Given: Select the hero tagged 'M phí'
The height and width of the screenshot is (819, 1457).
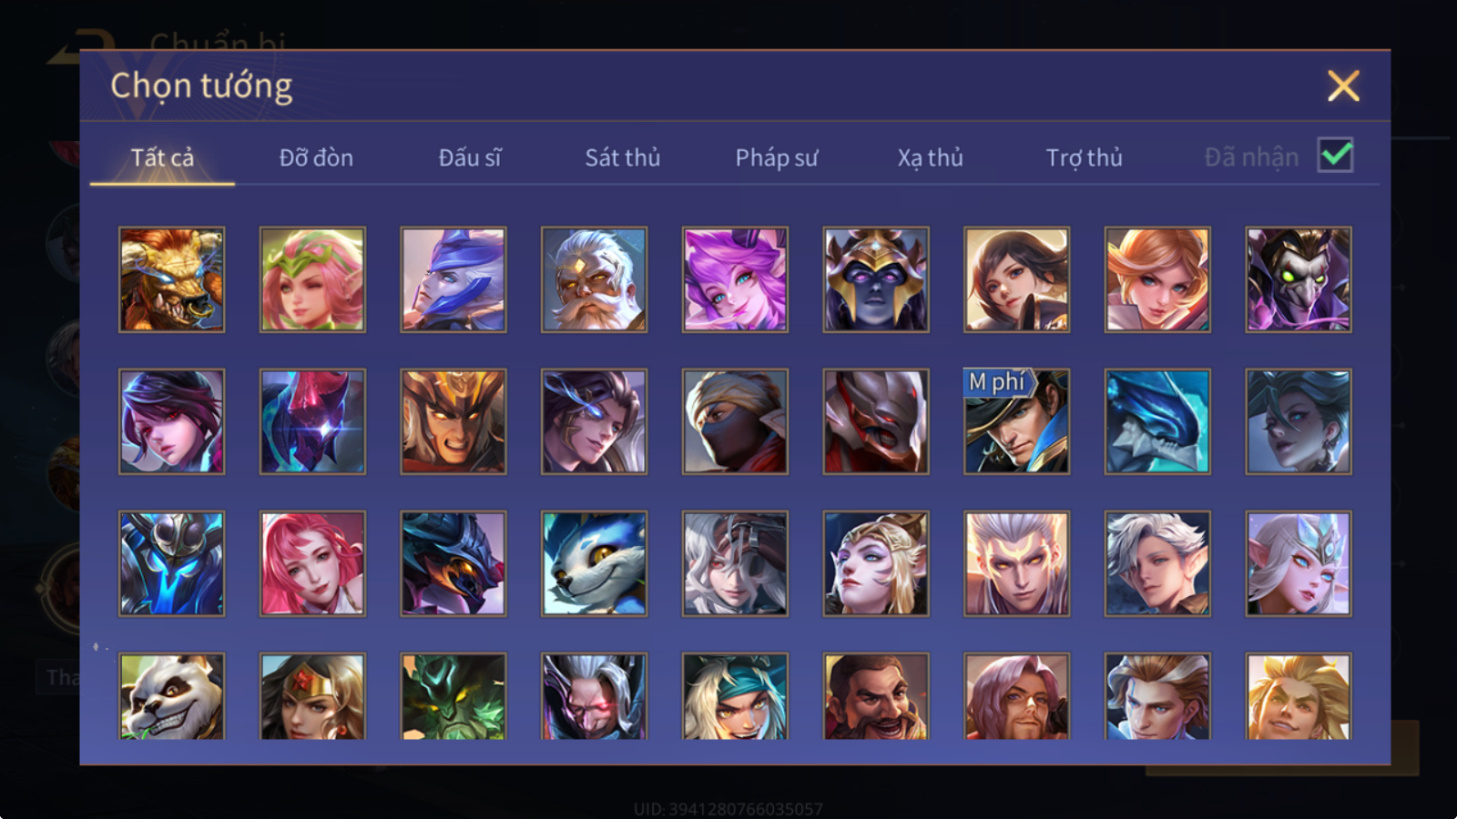Looking at the screenshot, I should click(x=1016, y=421).
